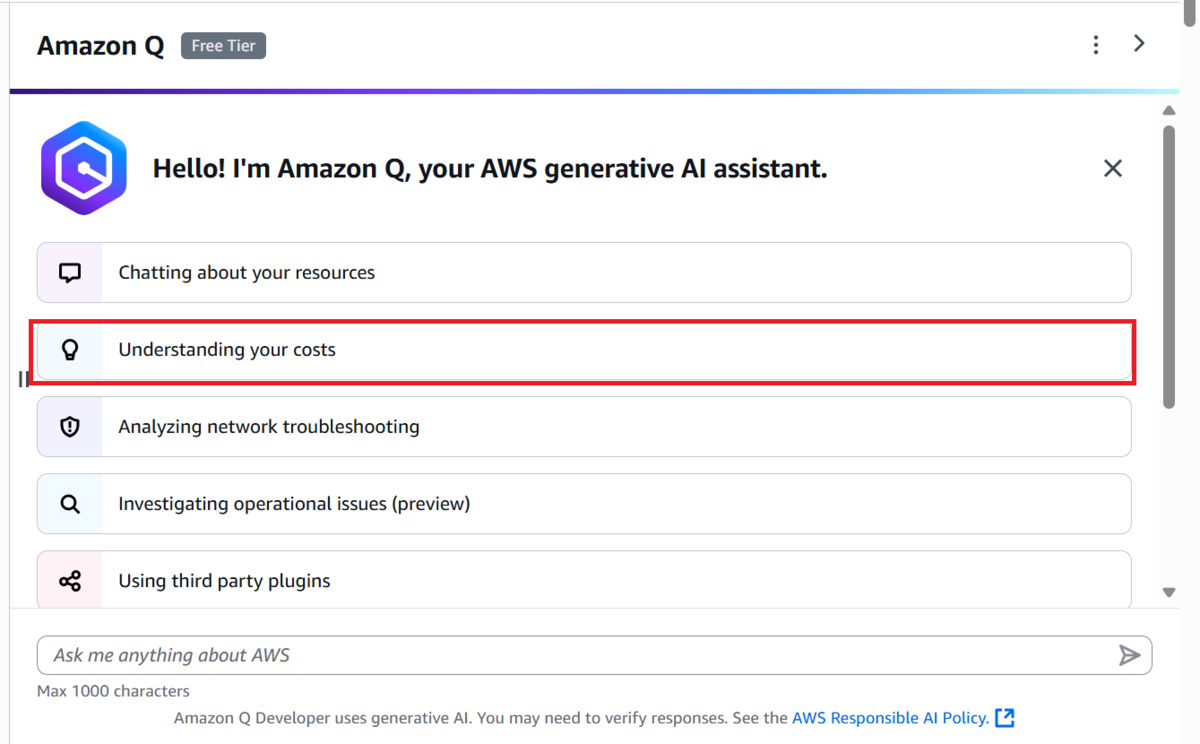Choose Investigating operational issues (preview)
Screen dimensions: 1200x744
[x=584, y=504]
